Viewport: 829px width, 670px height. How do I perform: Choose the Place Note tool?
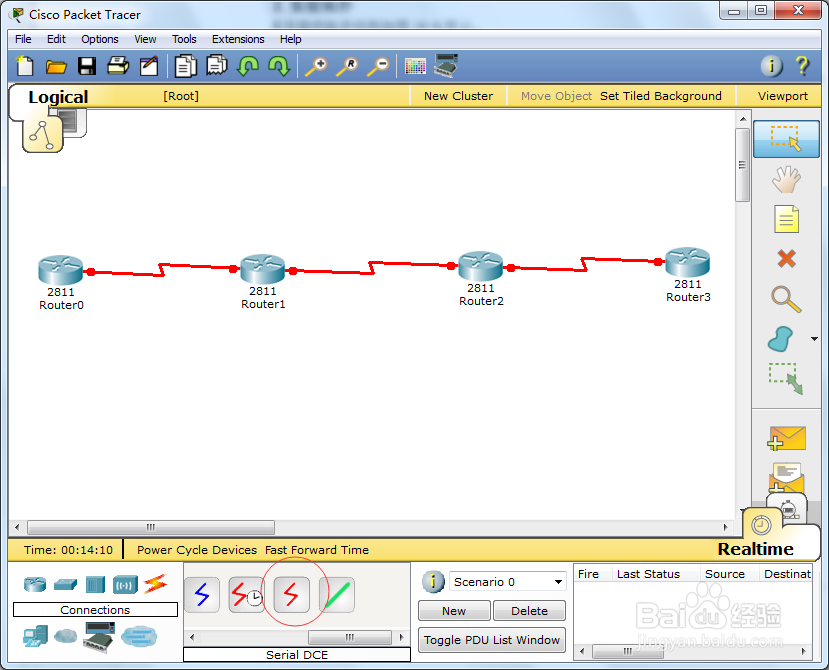pyautogui.click(x=786, y=219)
